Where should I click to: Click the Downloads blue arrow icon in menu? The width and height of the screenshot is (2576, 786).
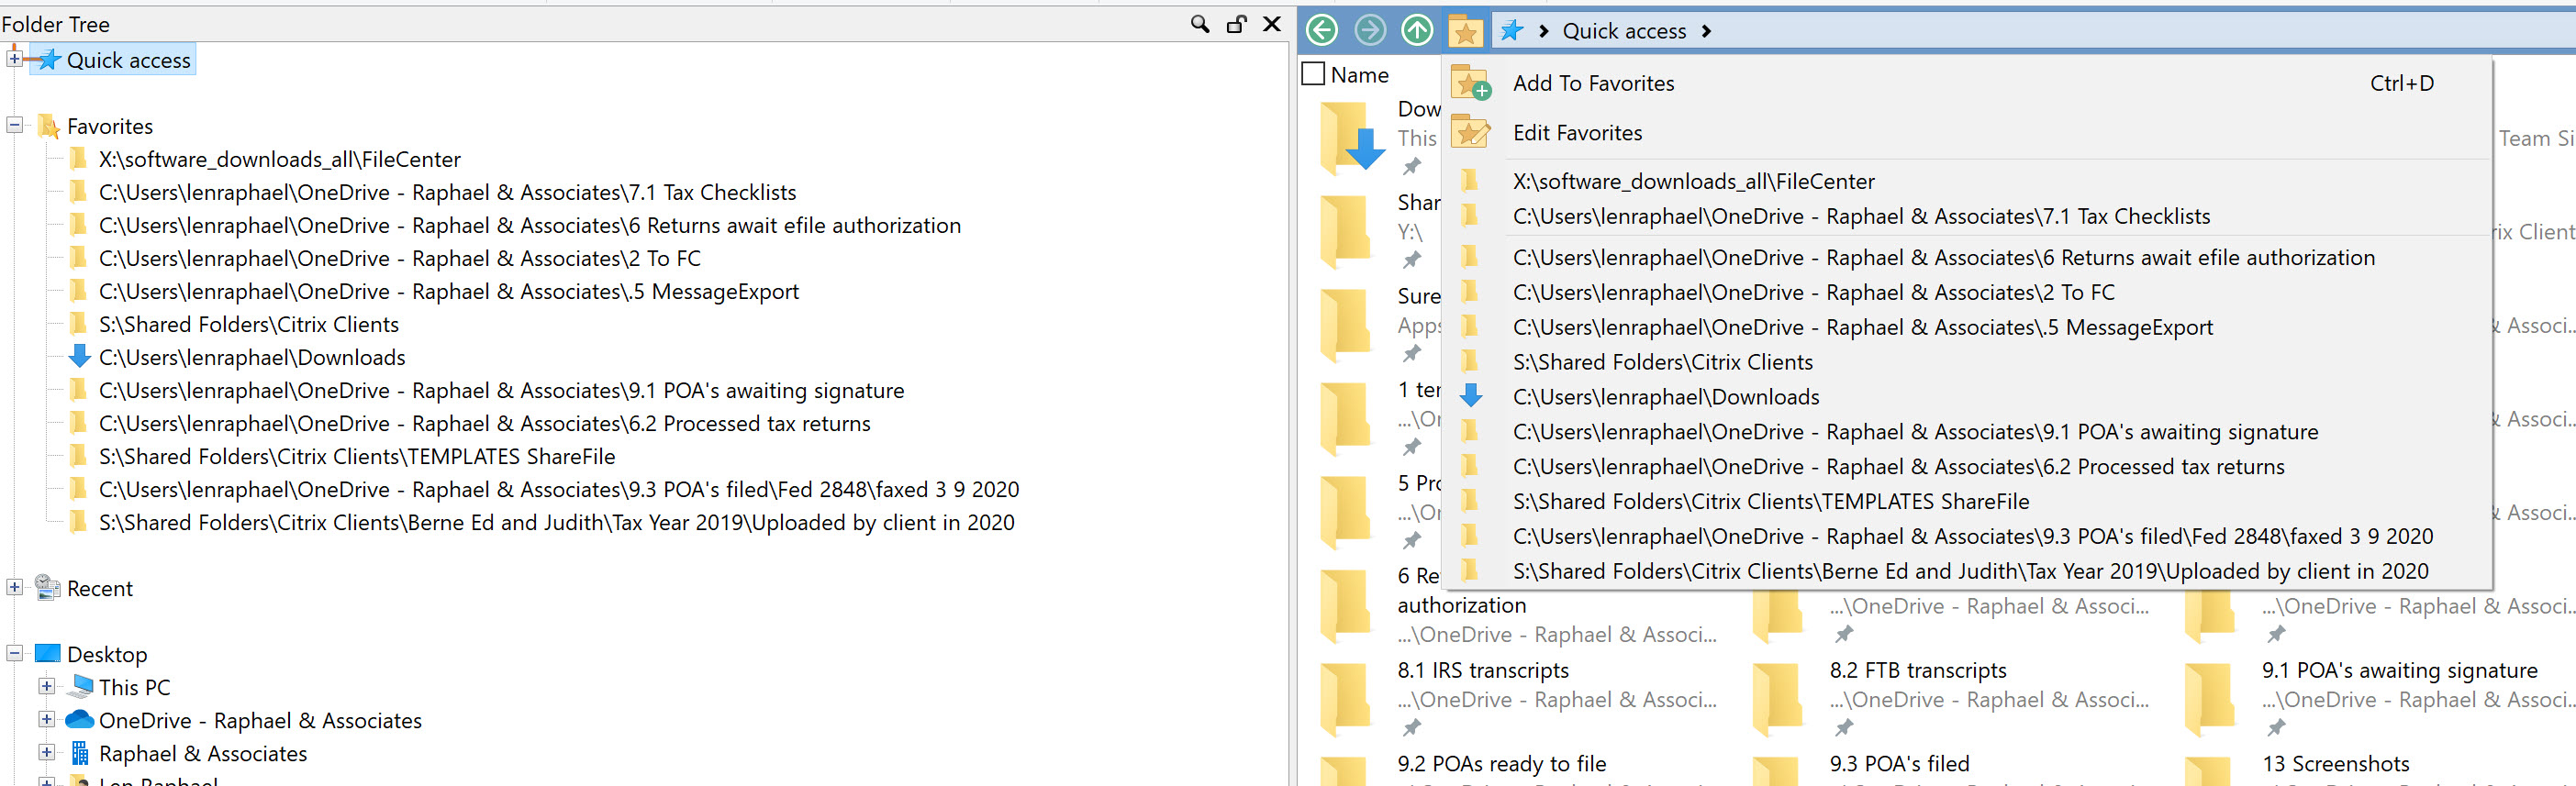click(x=1471, y=396)
